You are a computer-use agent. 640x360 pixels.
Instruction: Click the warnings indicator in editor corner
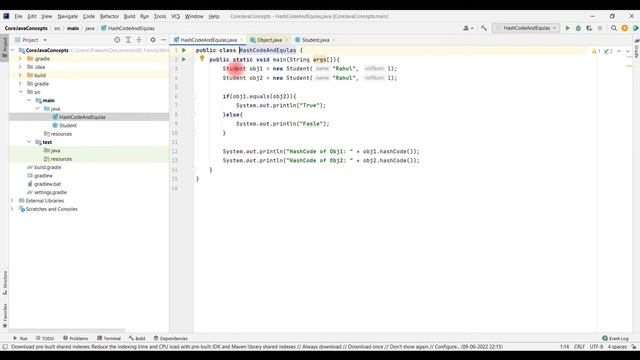596,51
